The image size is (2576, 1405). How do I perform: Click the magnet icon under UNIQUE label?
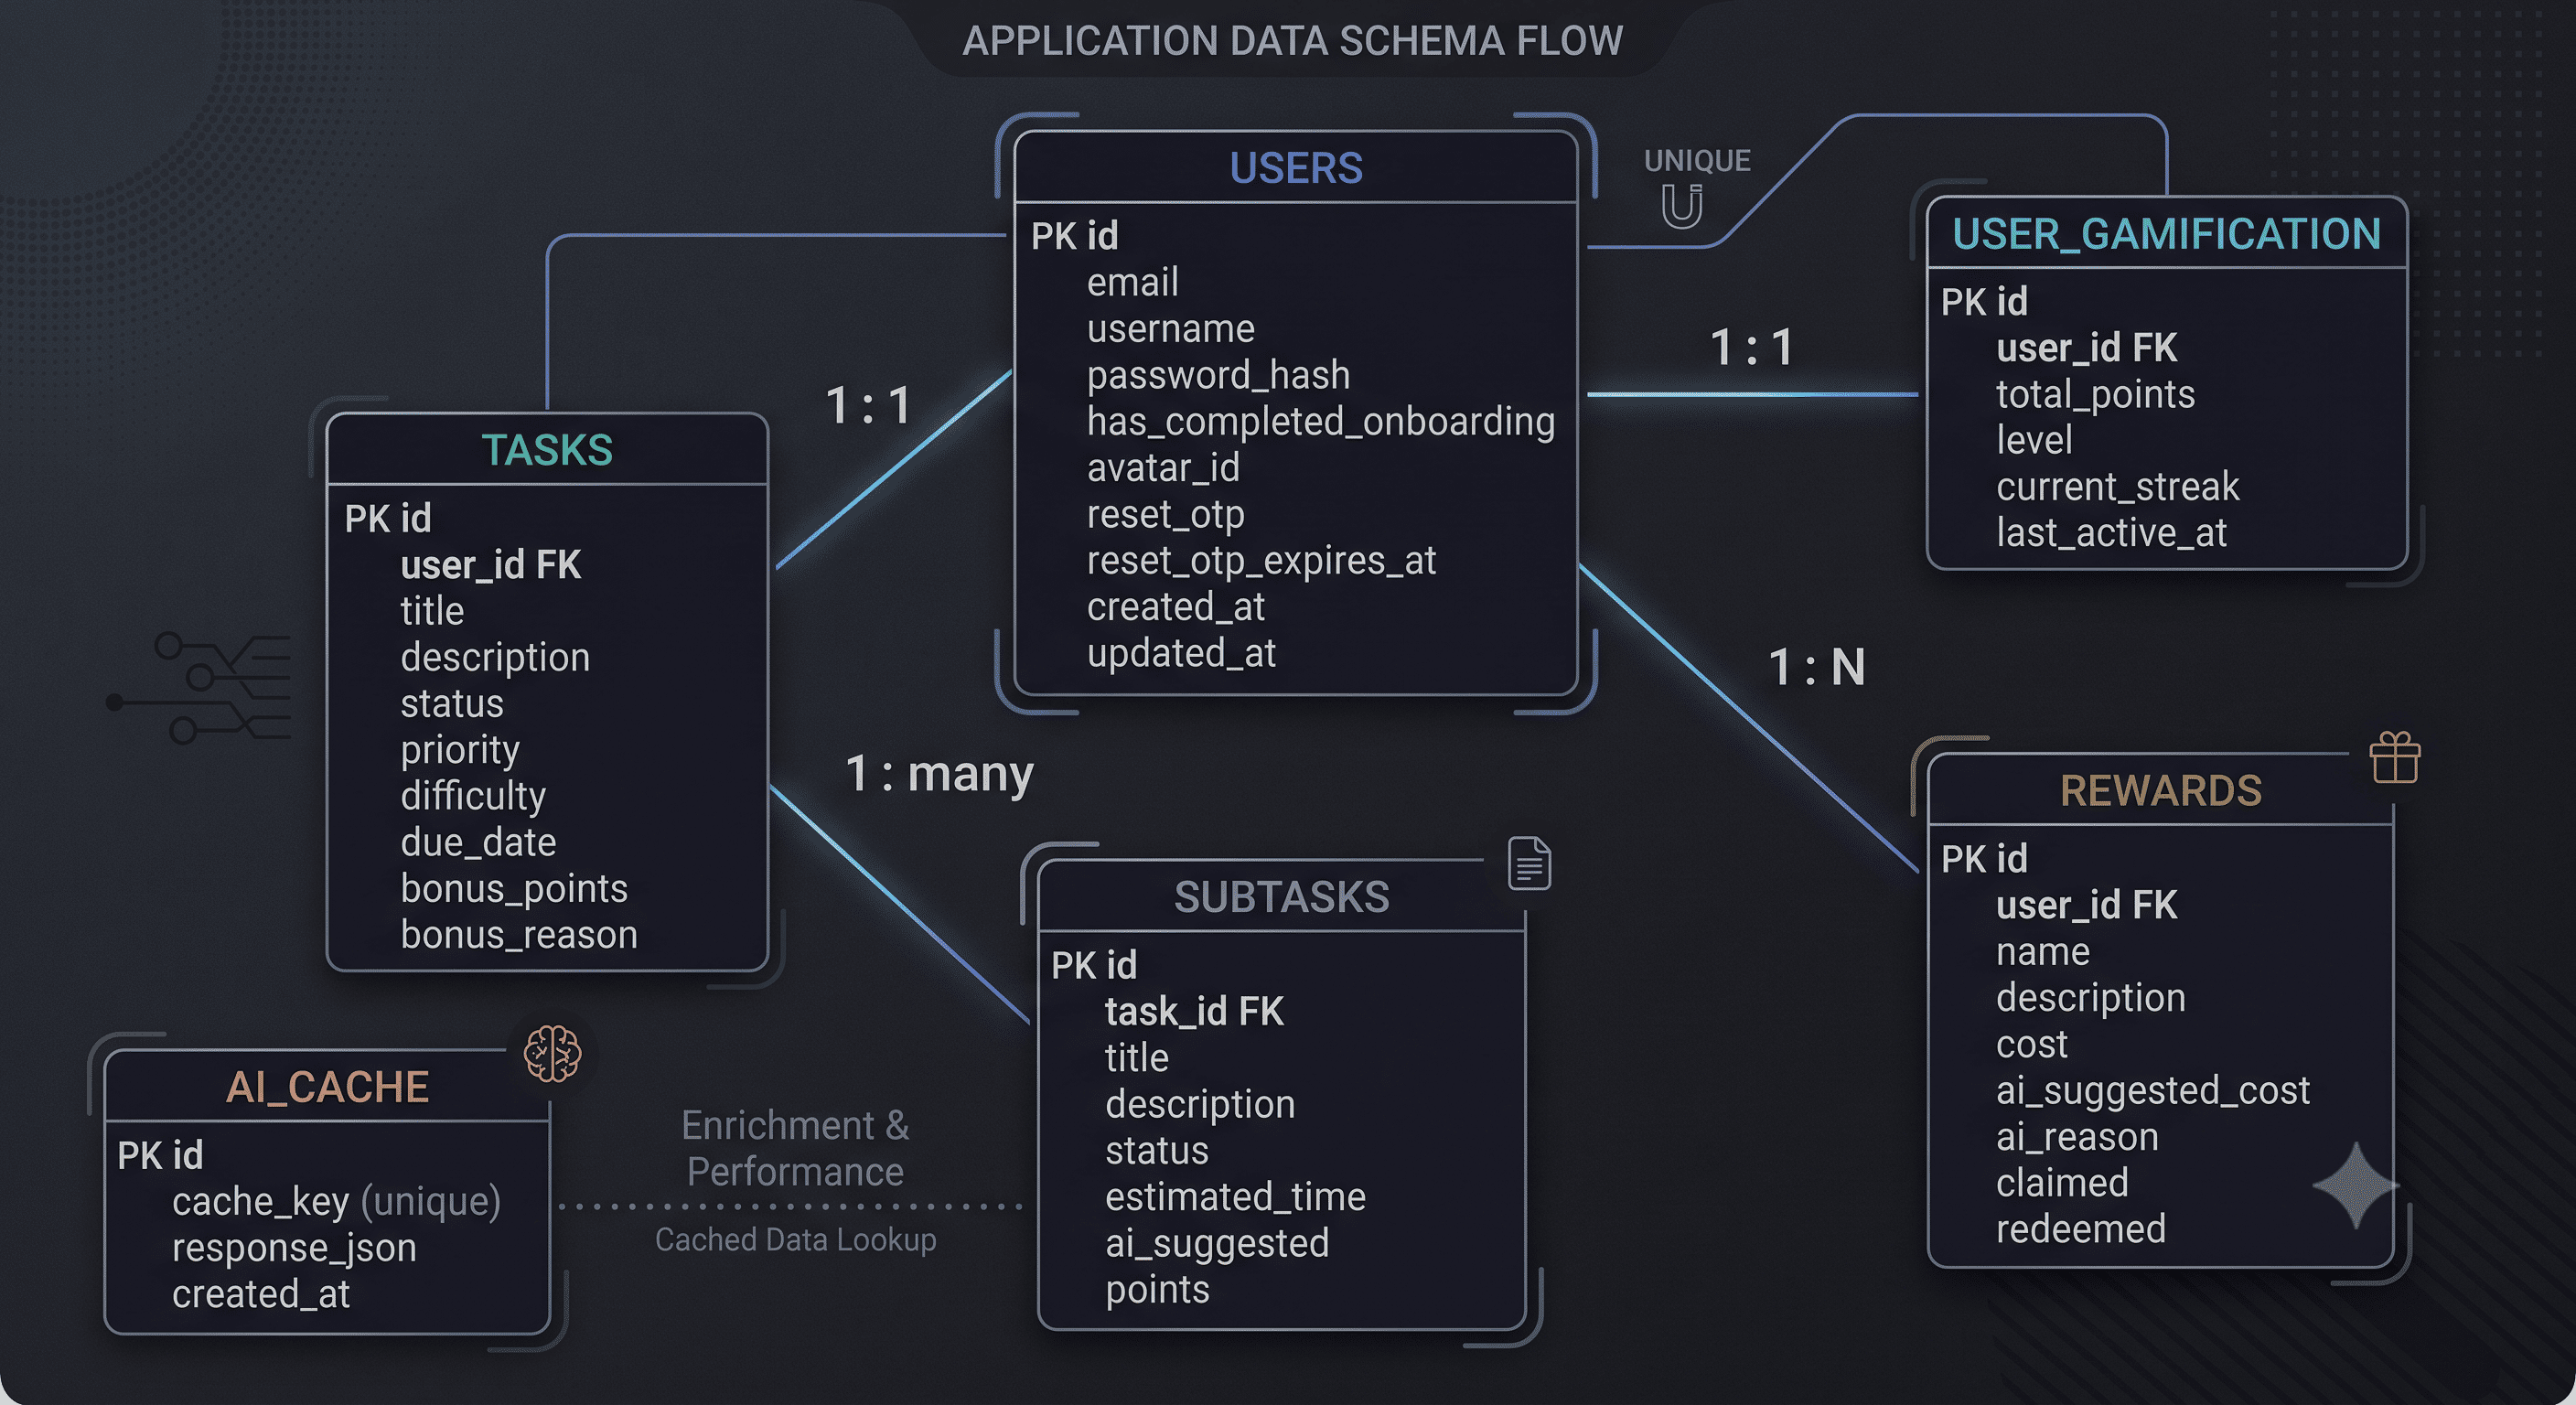click(1682, 207)
